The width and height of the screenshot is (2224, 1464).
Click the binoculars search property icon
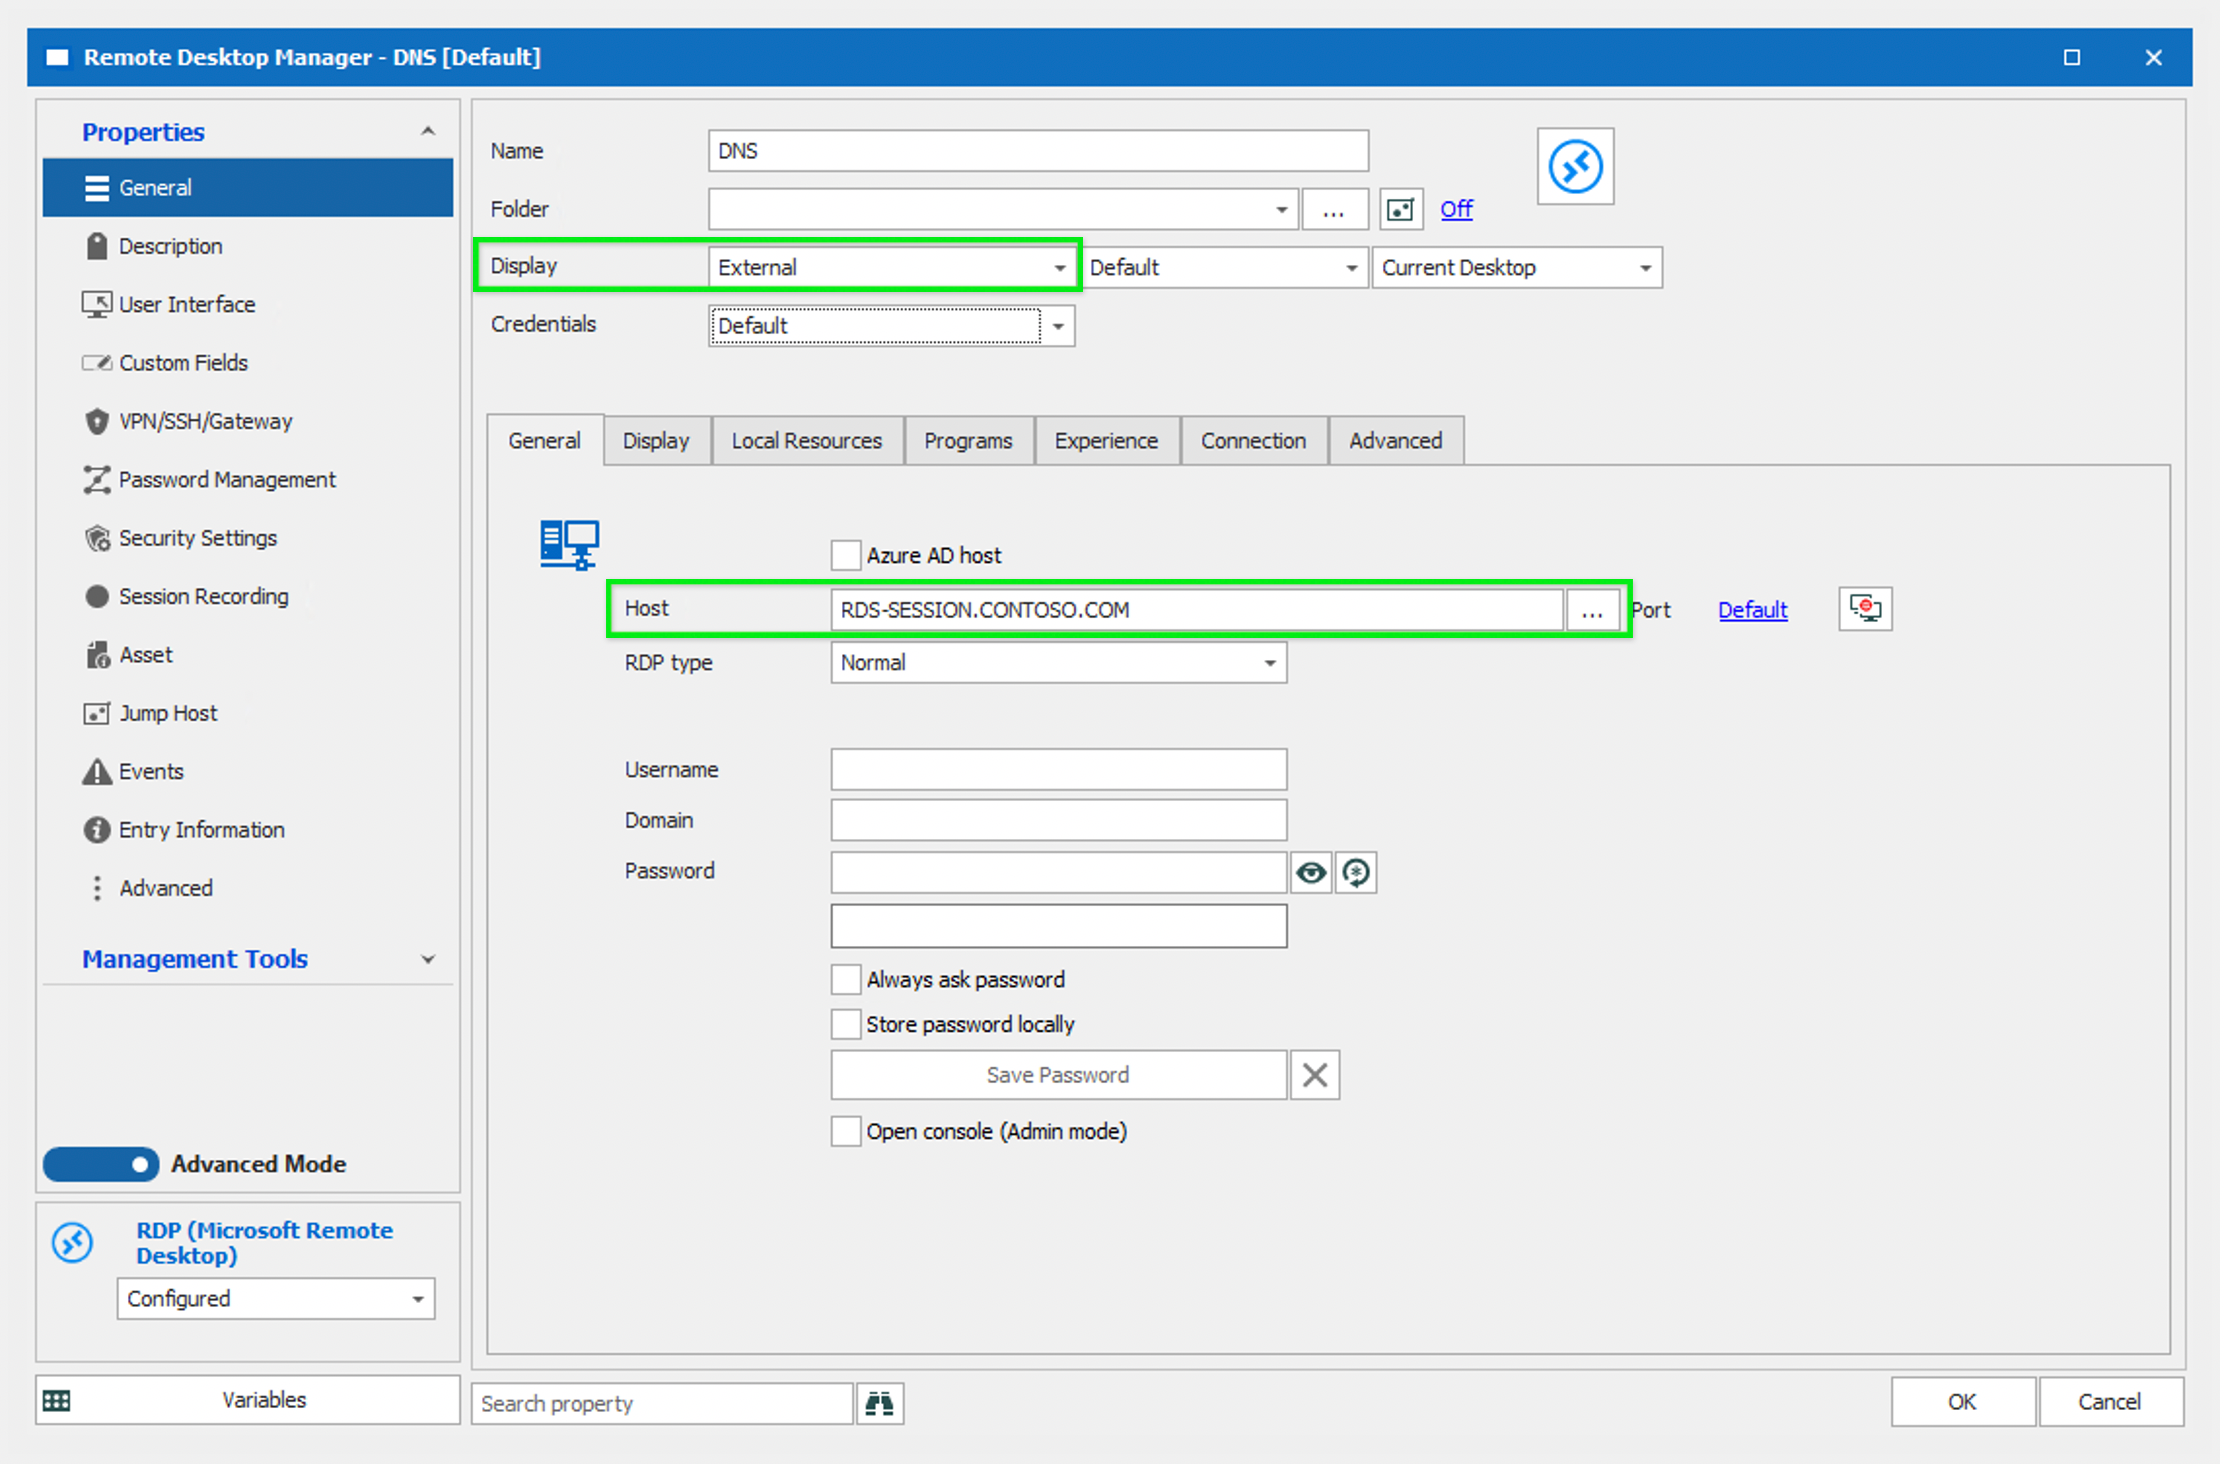tap(879, 1403)
